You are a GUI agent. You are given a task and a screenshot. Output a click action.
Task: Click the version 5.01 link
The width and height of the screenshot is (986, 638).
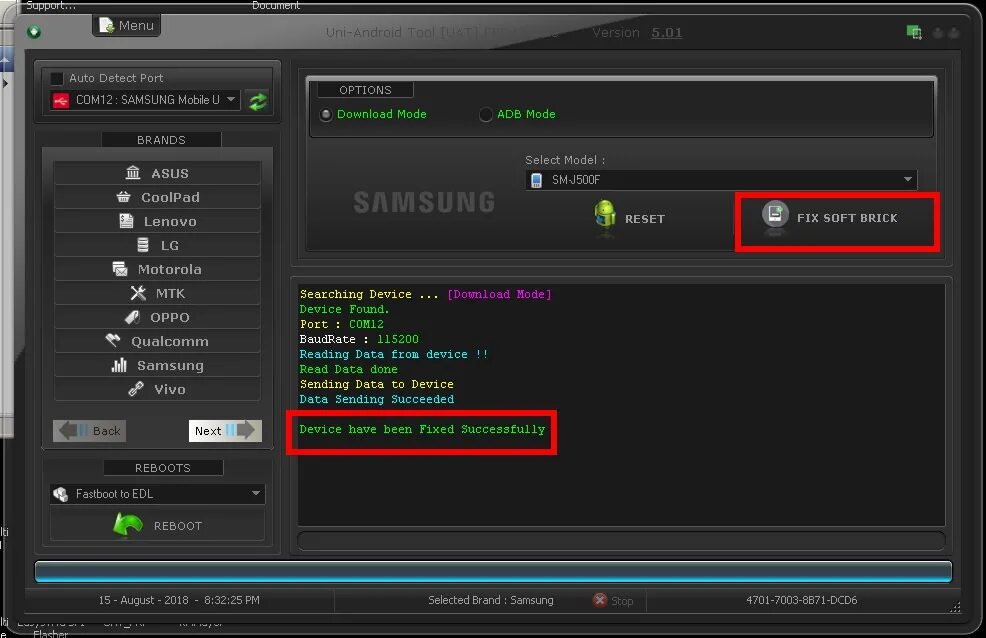667,33
